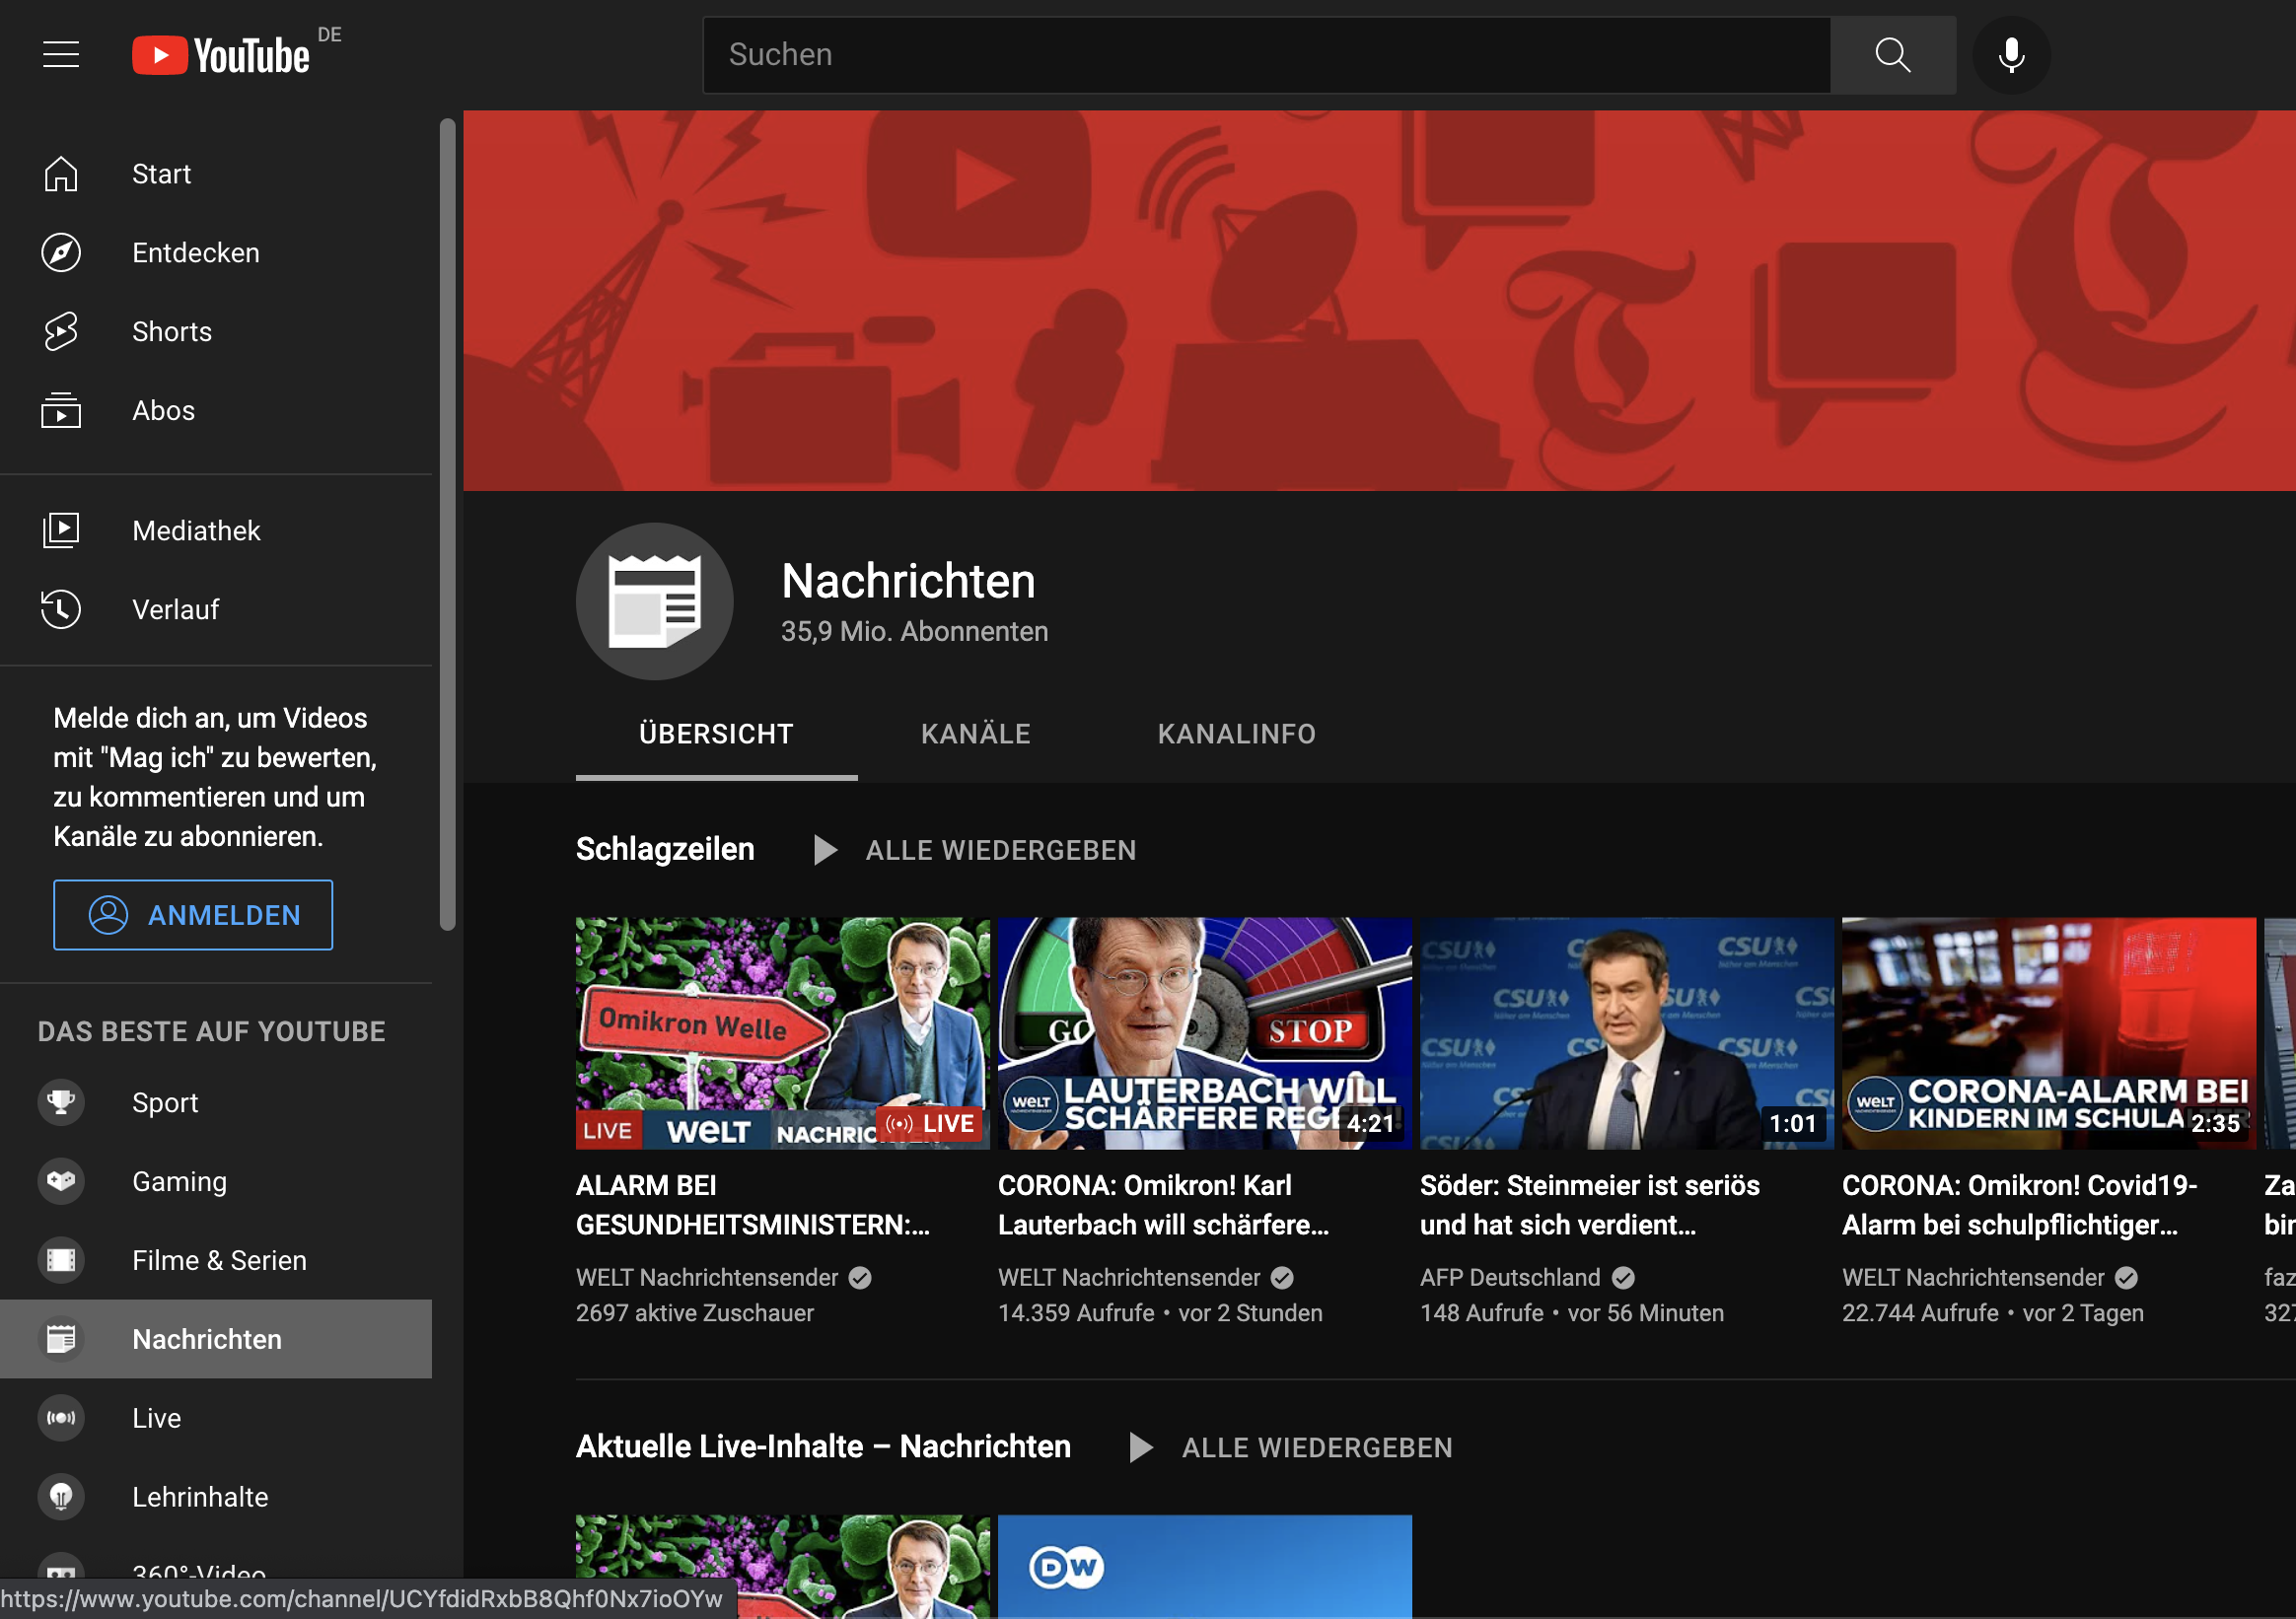Go to Shorts in sidebar

click(x=171, y=332)
